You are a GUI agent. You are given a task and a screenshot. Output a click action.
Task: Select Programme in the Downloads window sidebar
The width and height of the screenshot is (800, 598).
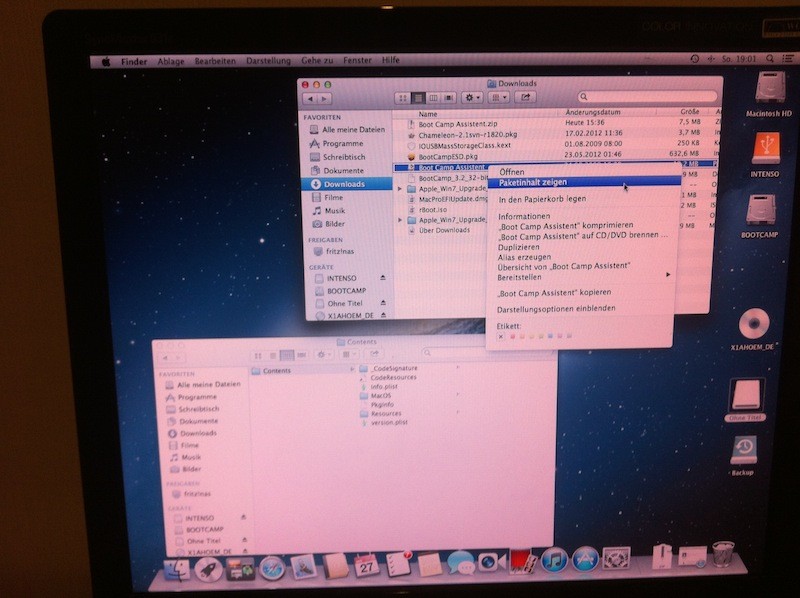(x=341, y=144)
